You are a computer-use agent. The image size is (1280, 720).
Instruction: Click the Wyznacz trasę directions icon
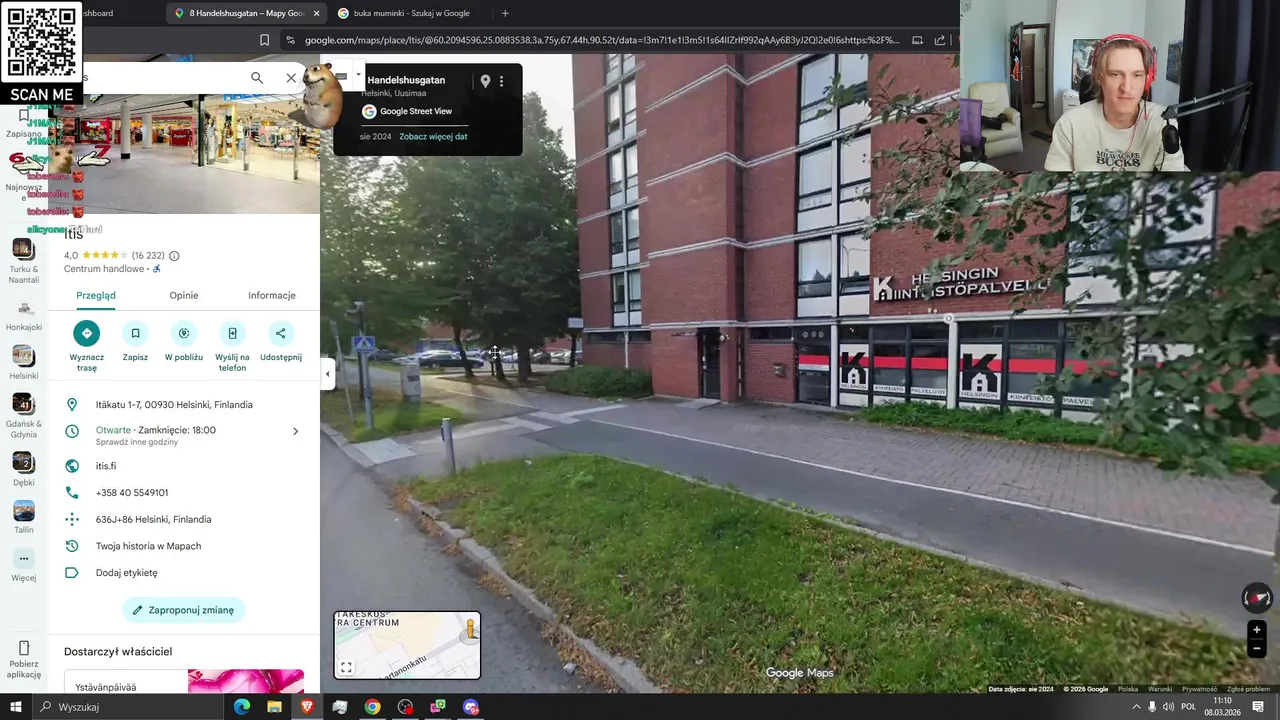click(x=87, y=333)
